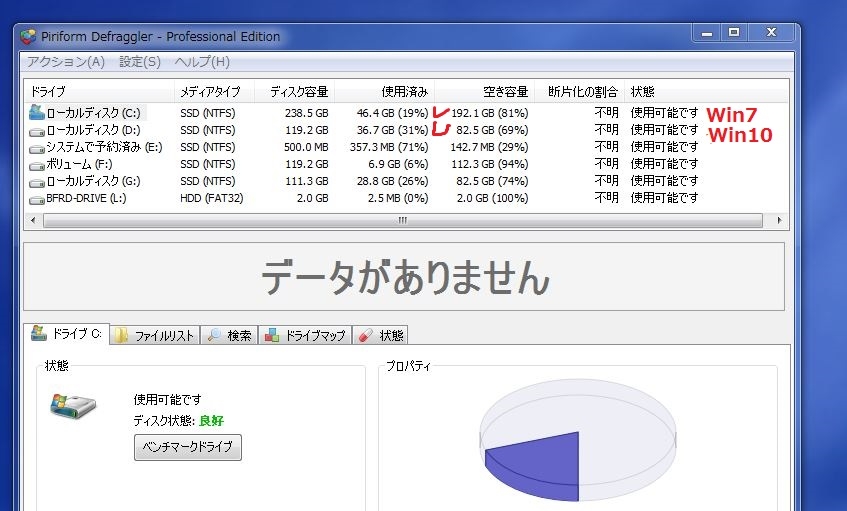Sort by the ディスク容量 column header
This screenshot has width=847, height=511.
pos(294,92)
